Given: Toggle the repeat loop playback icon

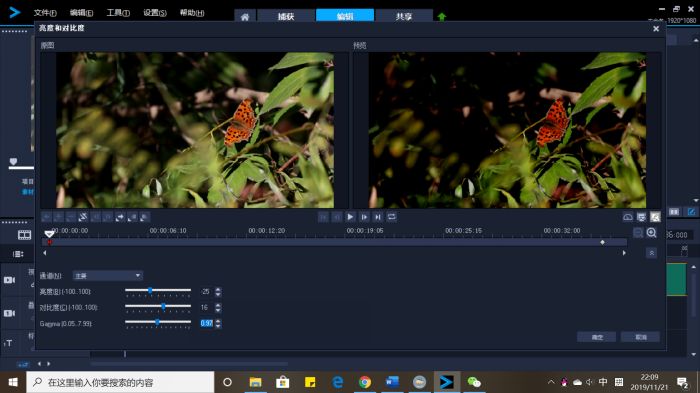Looking at the screenshot, I should click(x=392, y=217).
